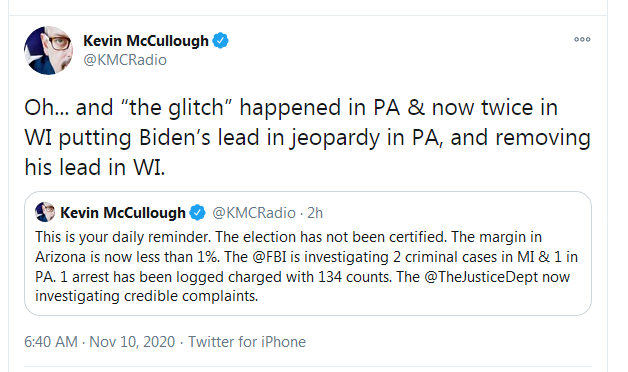Open Kevin McCullough's large profile avatar
628x372 pixels.
(48, 50)
